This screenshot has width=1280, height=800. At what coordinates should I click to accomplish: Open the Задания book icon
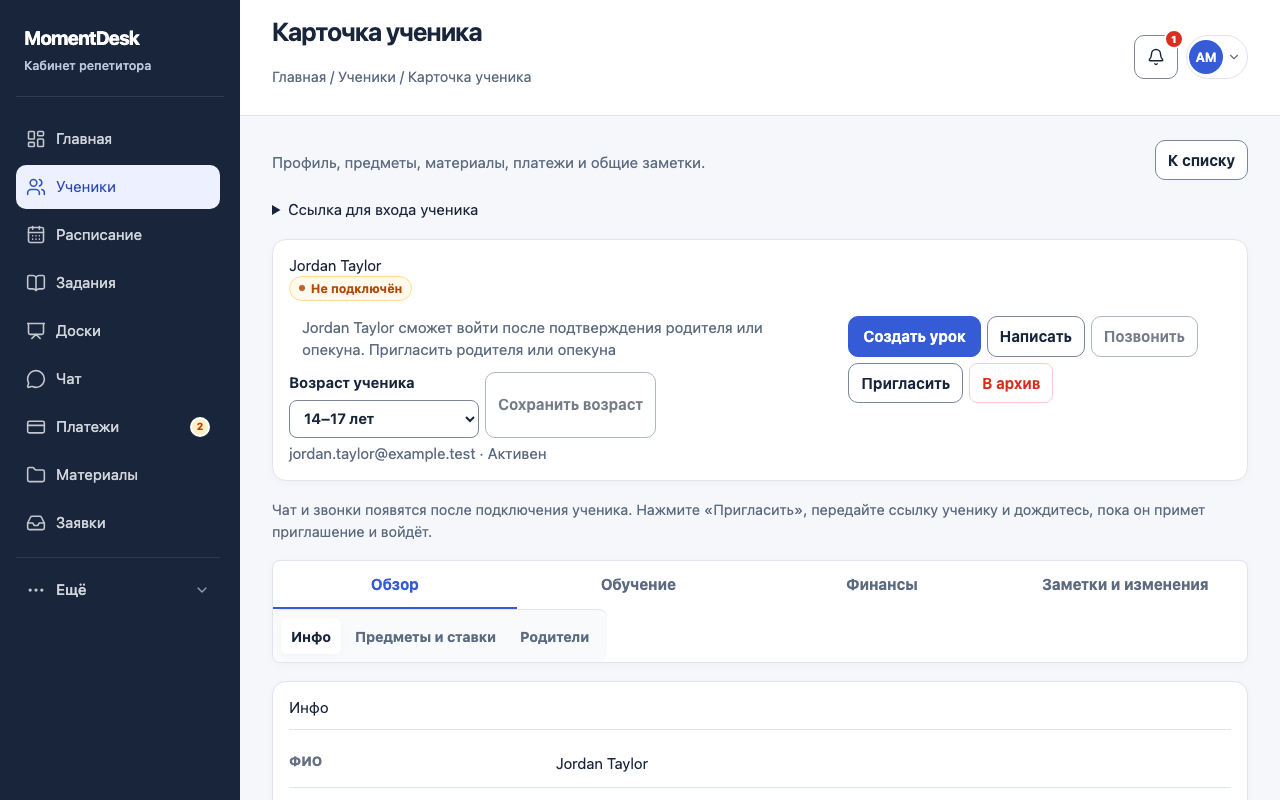pyautogui.click(x=36, y=283)
